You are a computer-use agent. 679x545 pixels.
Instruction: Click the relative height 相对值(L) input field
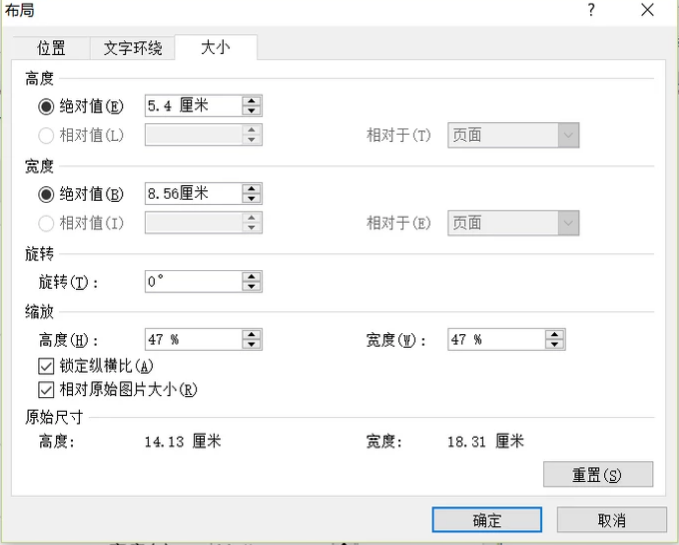point(194,135)
